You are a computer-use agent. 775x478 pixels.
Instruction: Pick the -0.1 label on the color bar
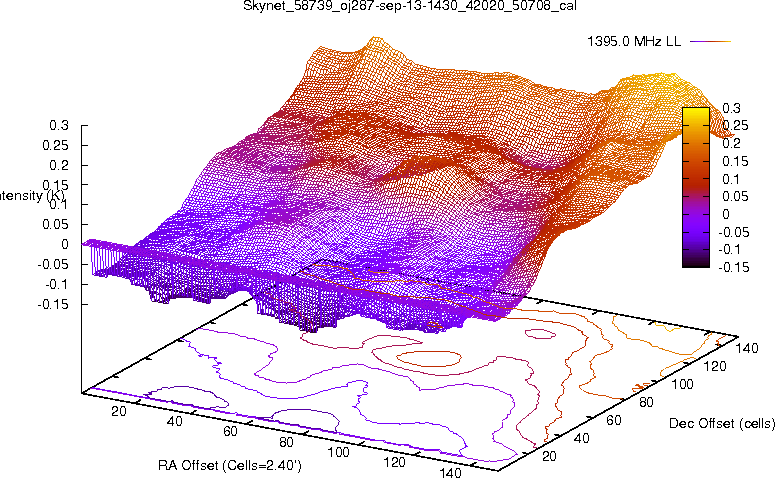pyautogui.click(x=730, y=249)
